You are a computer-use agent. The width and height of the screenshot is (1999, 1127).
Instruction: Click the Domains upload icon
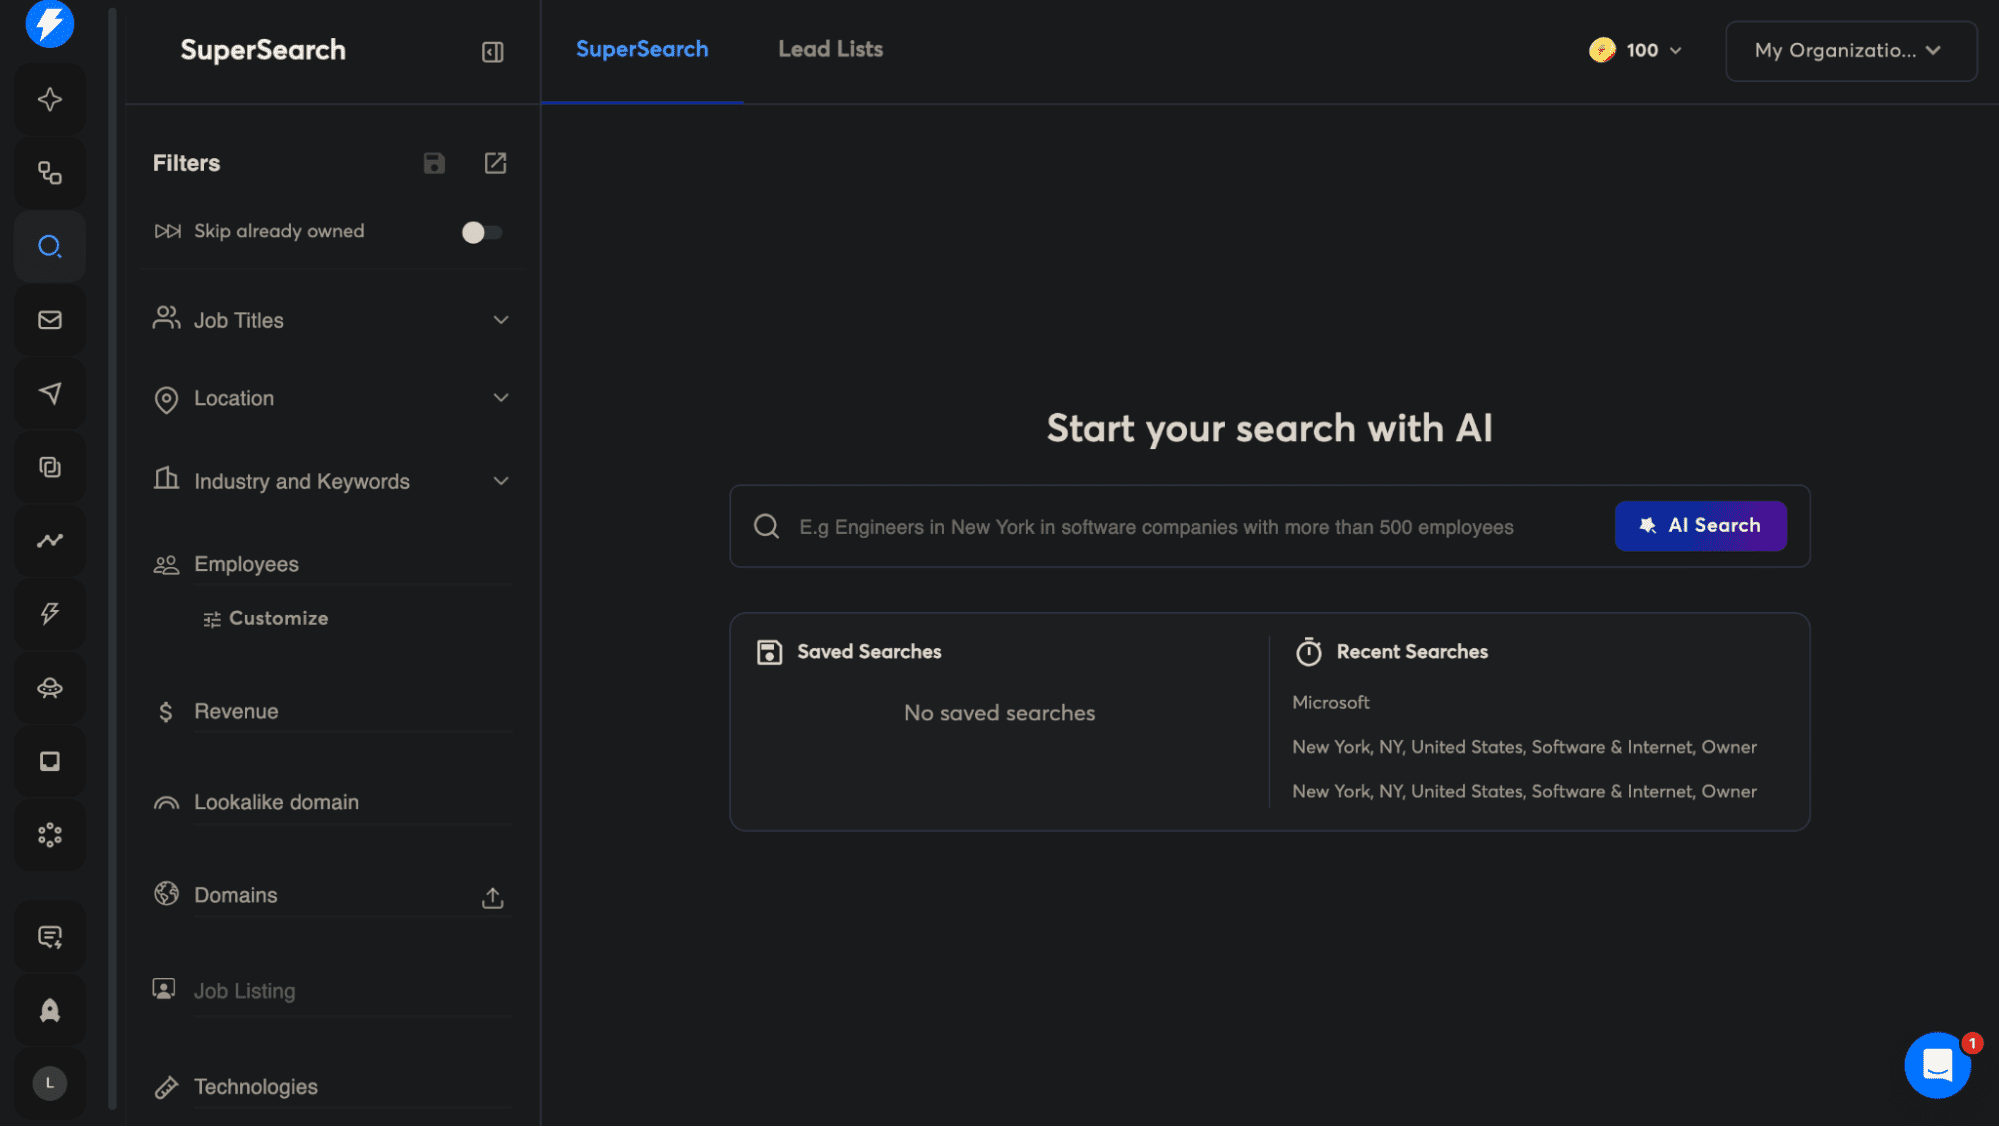(492, 897)
